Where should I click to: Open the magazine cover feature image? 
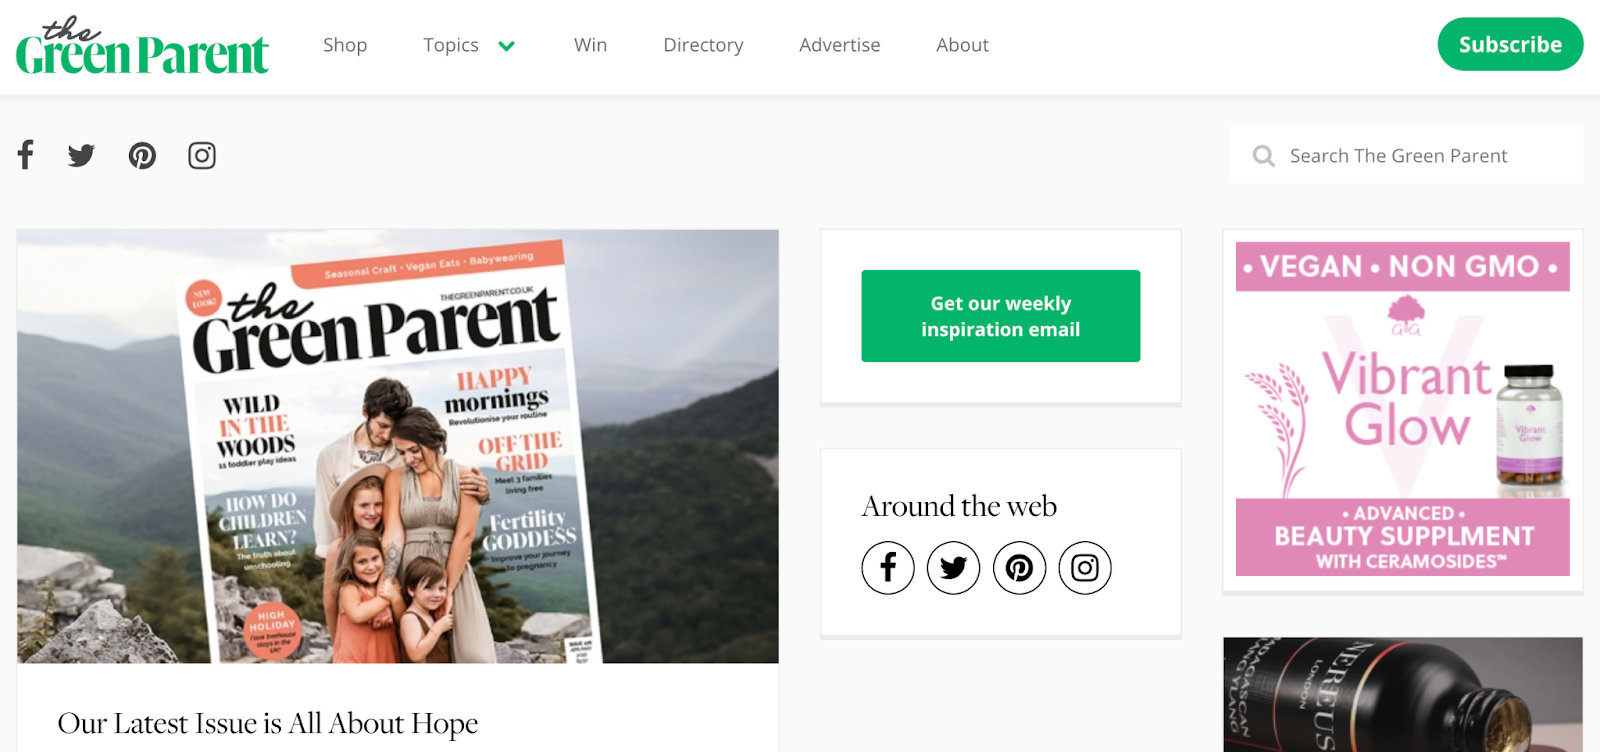pyautogui.click(x=398, y=446)
